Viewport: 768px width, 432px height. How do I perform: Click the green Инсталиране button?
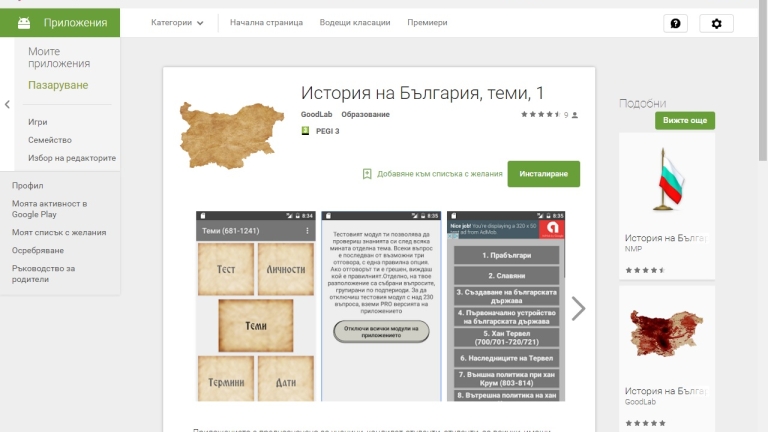coord(544,174)
